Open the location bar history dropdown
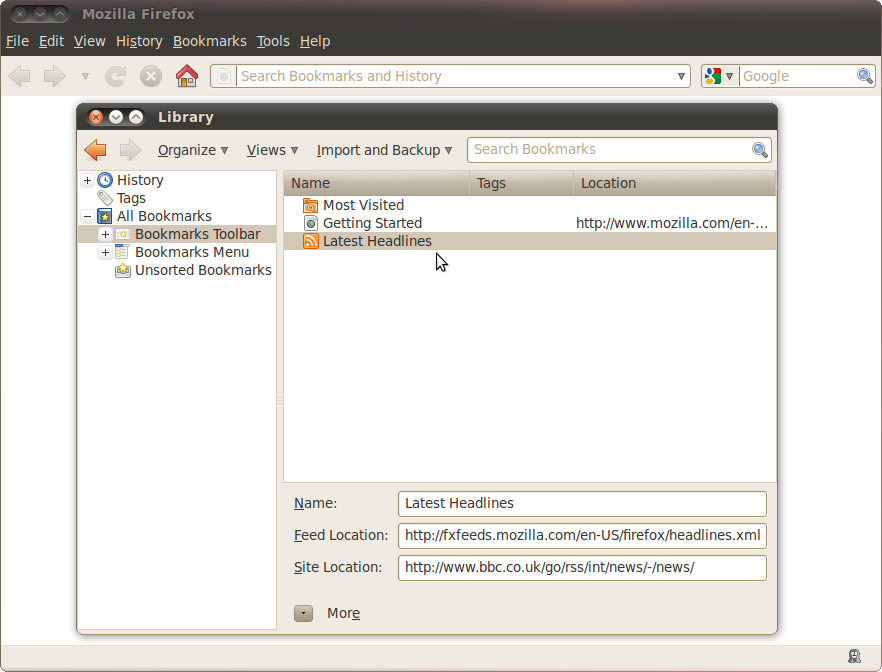Screen dimensions: 882x672 point(681,76)
